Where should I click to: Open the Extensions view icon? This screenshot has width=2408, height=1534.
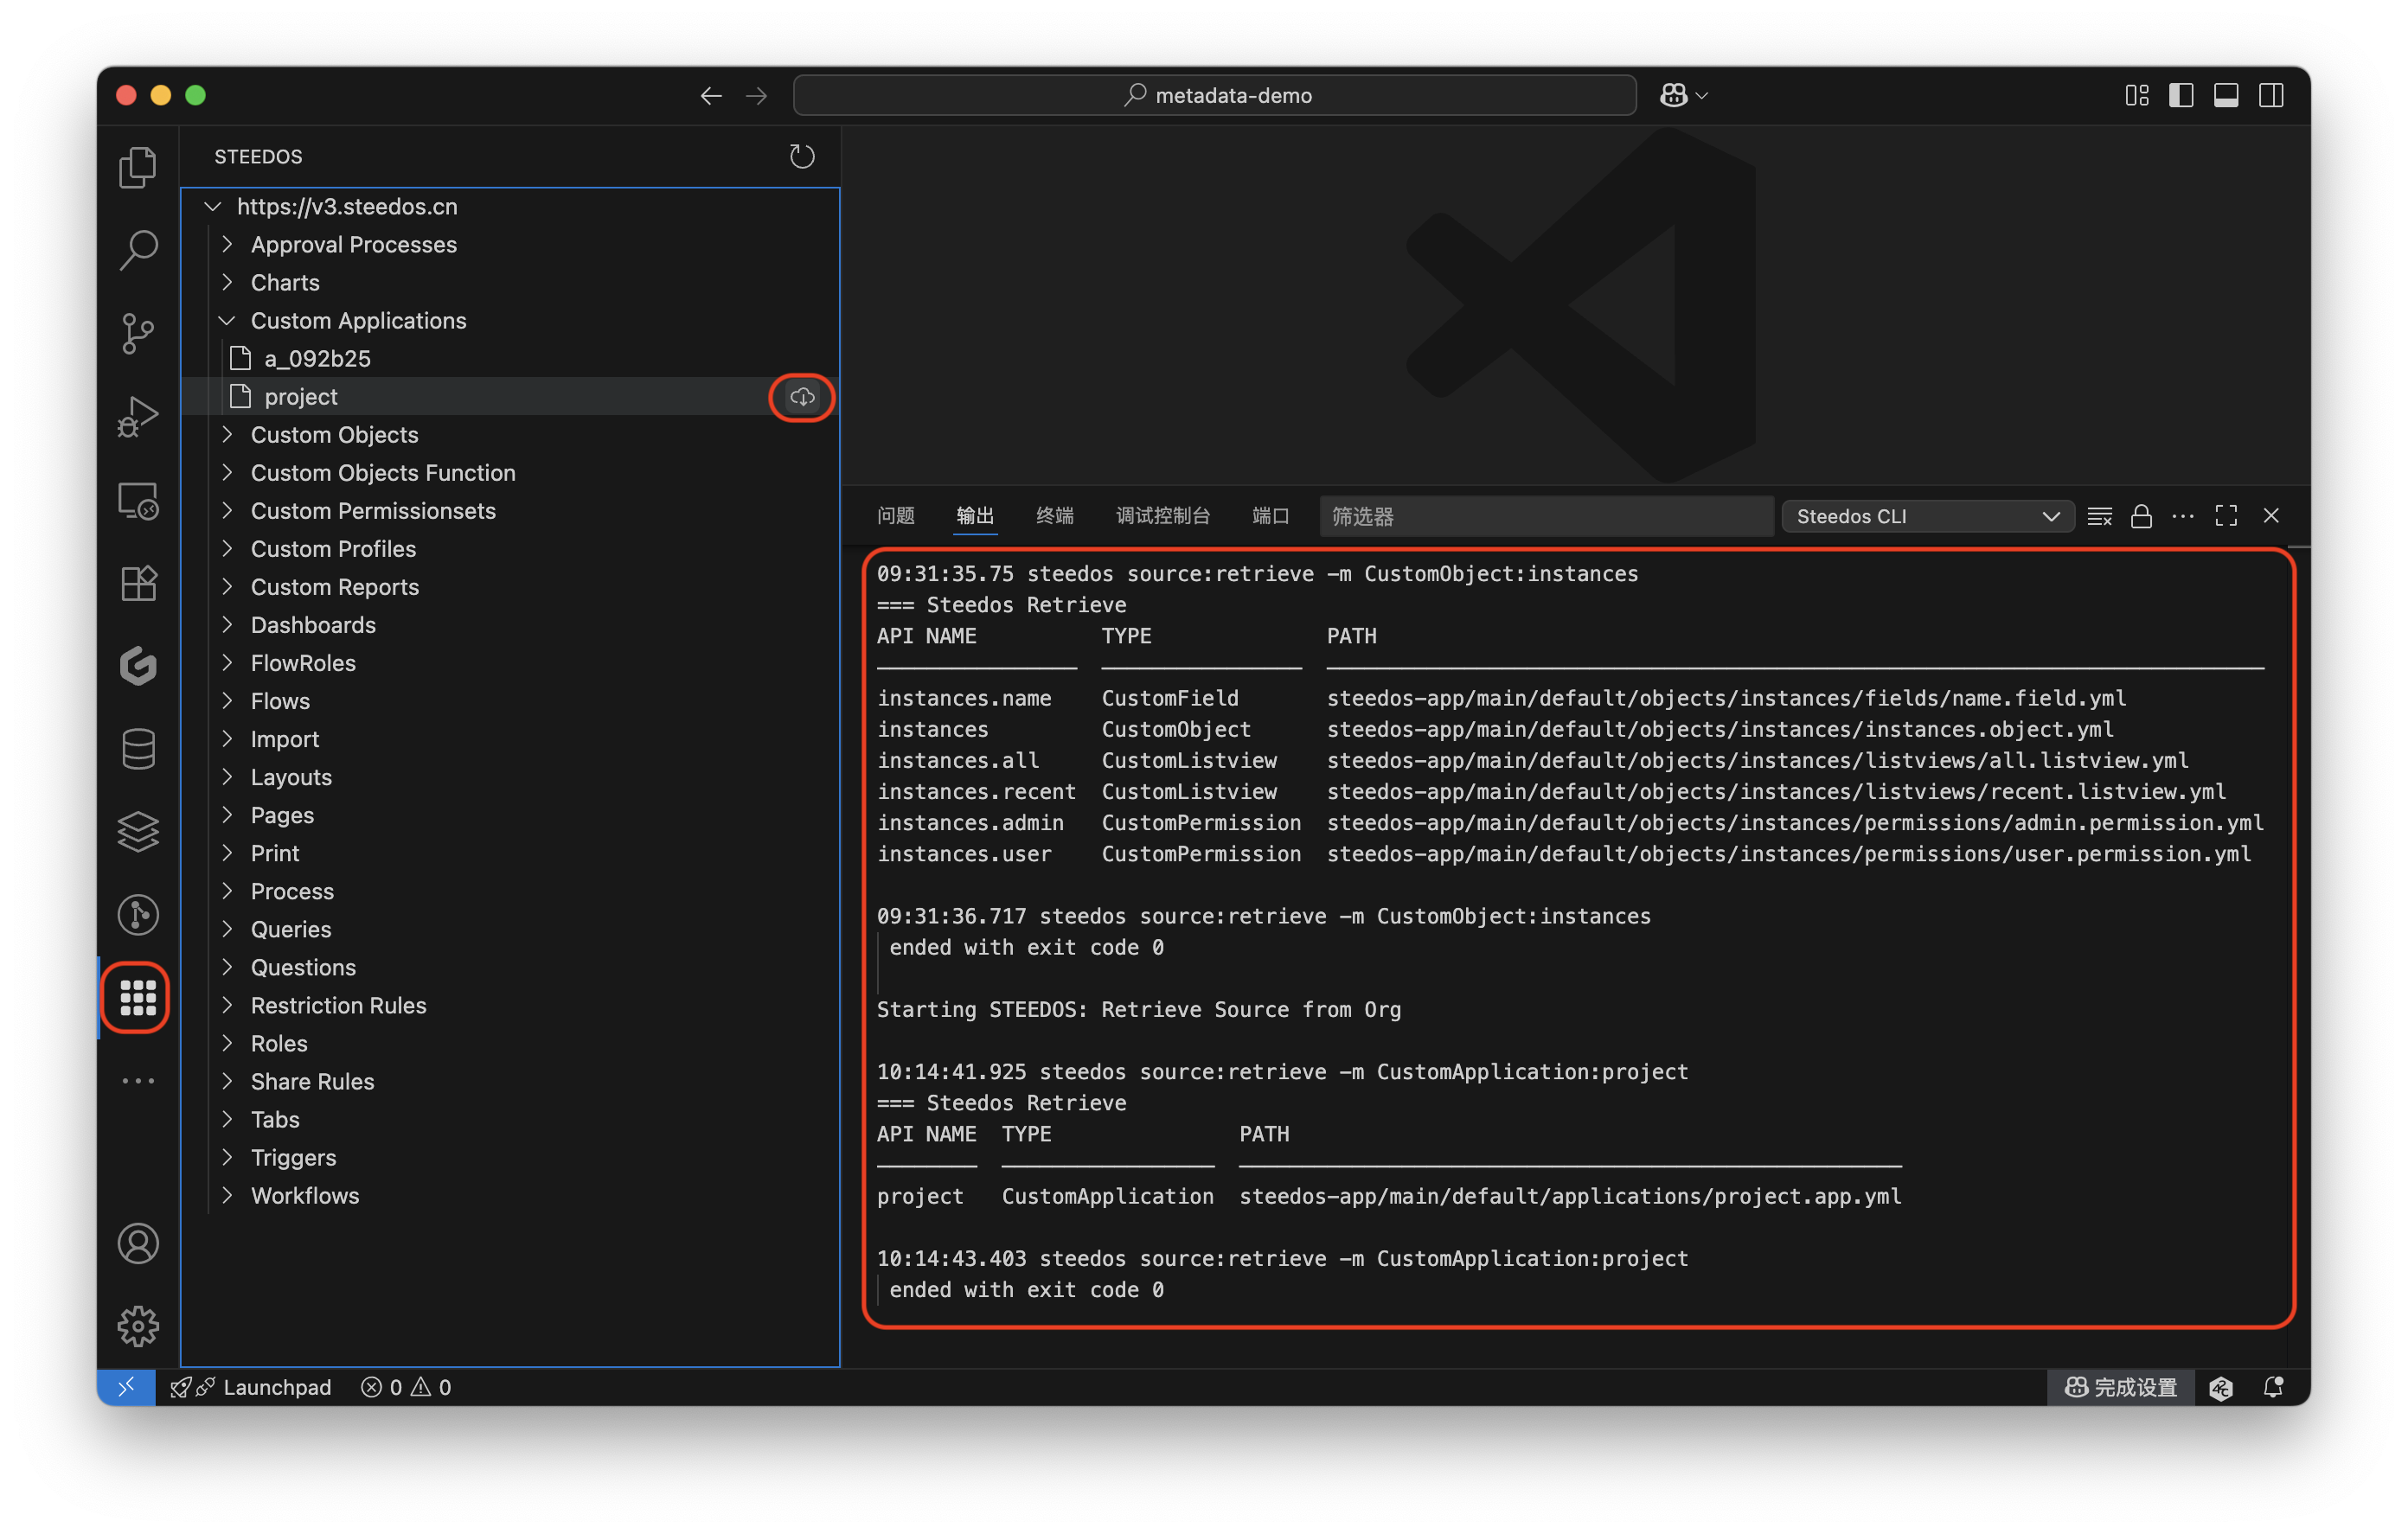pos(138,583)
